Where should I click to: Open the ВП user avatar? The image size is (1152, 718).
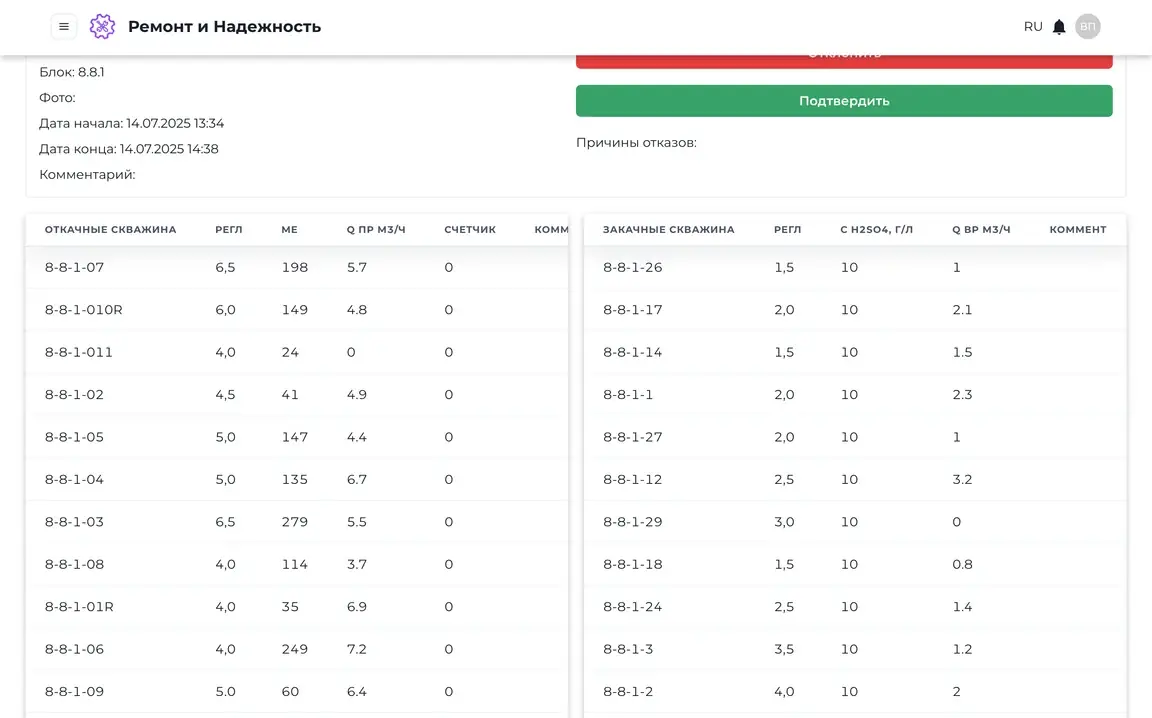click(x=1087, y=26)
